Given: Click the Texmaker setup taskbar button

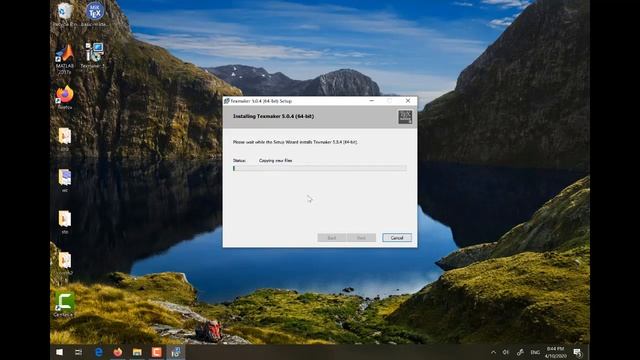Looking at the screenshot, I should coord(176,352).
